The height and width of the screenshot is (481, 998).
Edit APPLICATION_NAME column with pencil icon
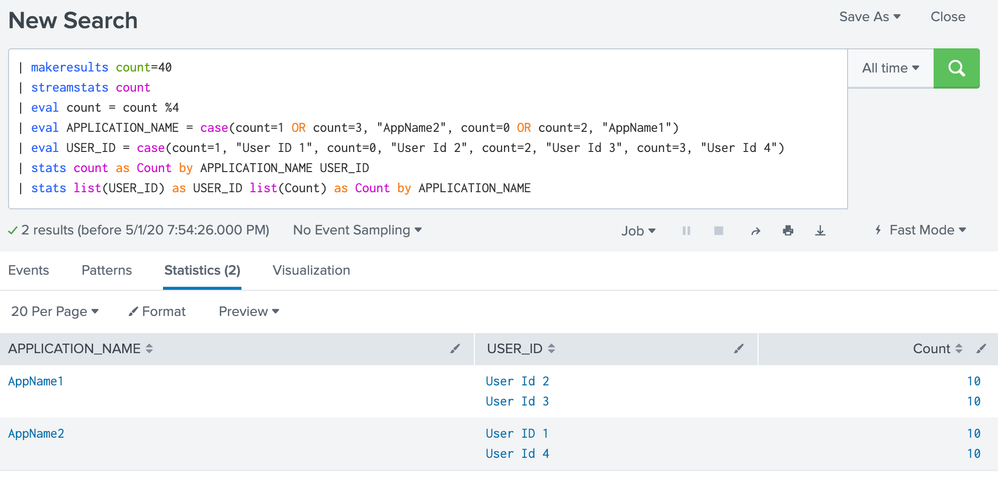click(455, 349)
